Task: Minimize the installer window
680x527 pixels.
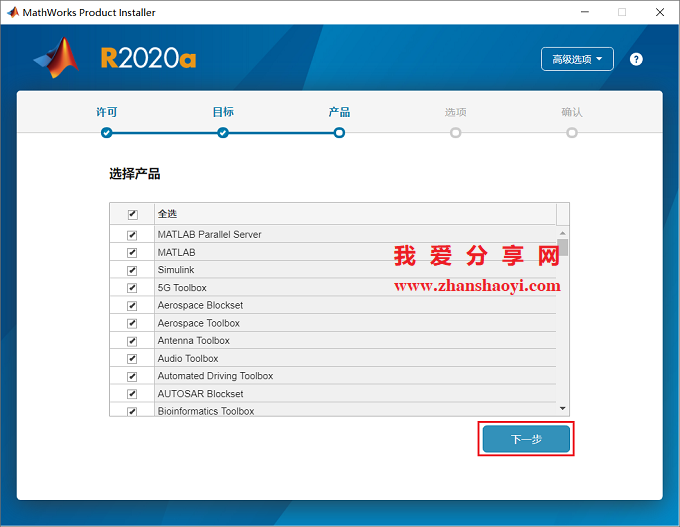Action: click(585, 12)
